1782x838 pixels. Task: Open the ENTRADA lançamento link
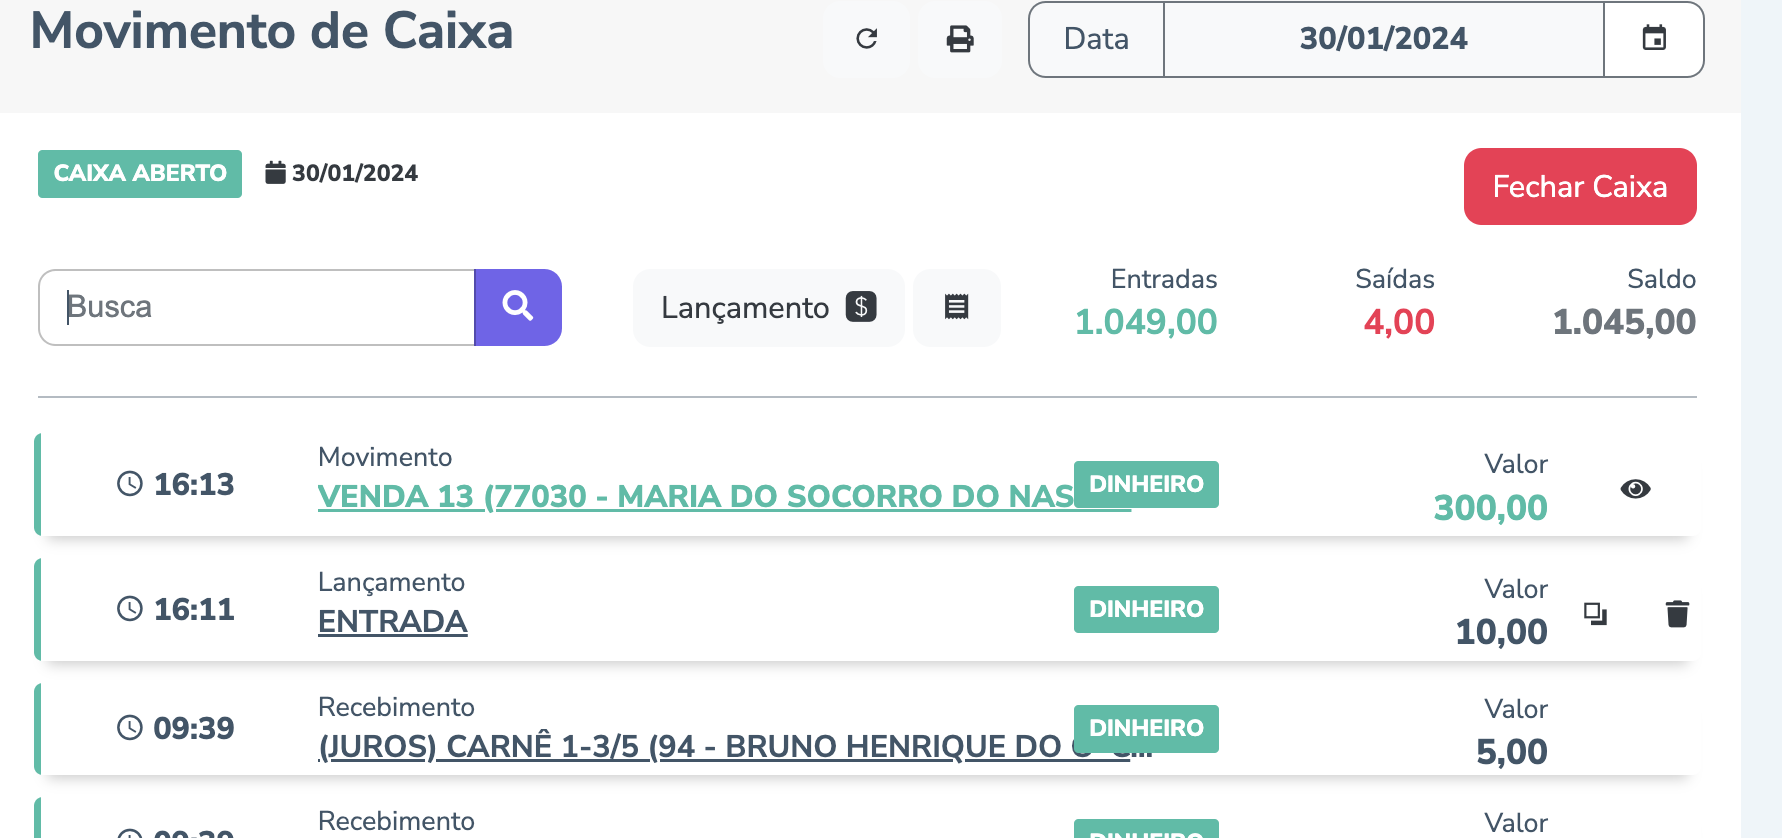[392, 621]
